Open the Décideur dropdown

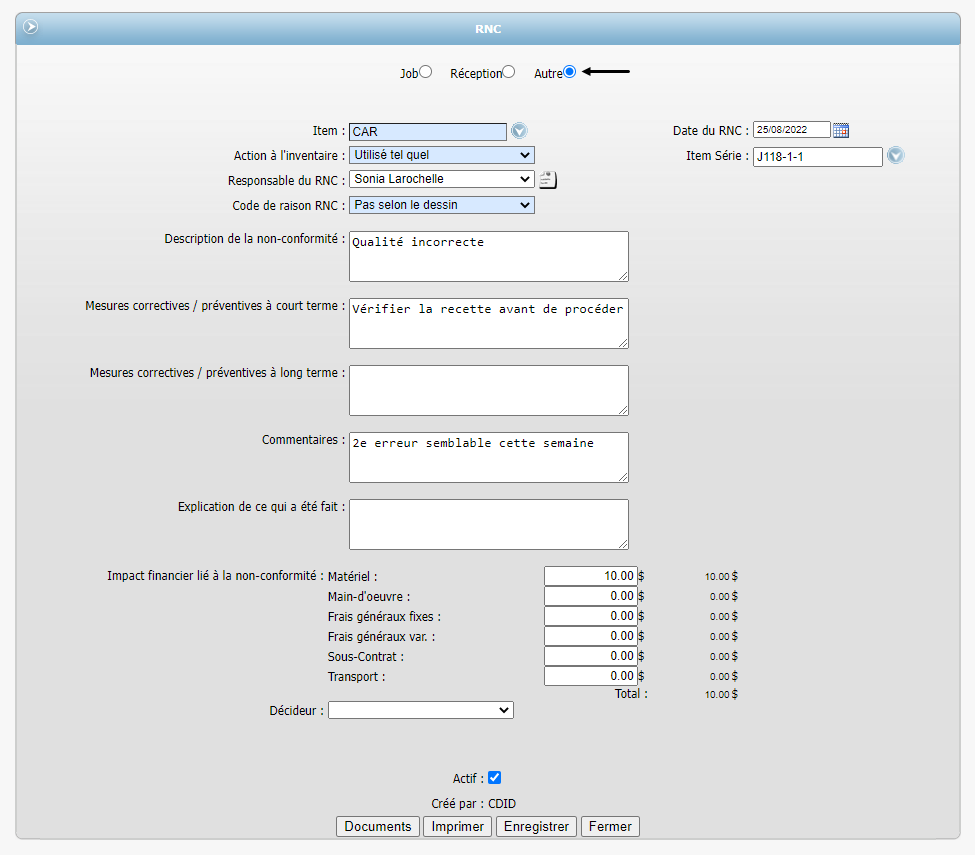(x=420, y=710)
